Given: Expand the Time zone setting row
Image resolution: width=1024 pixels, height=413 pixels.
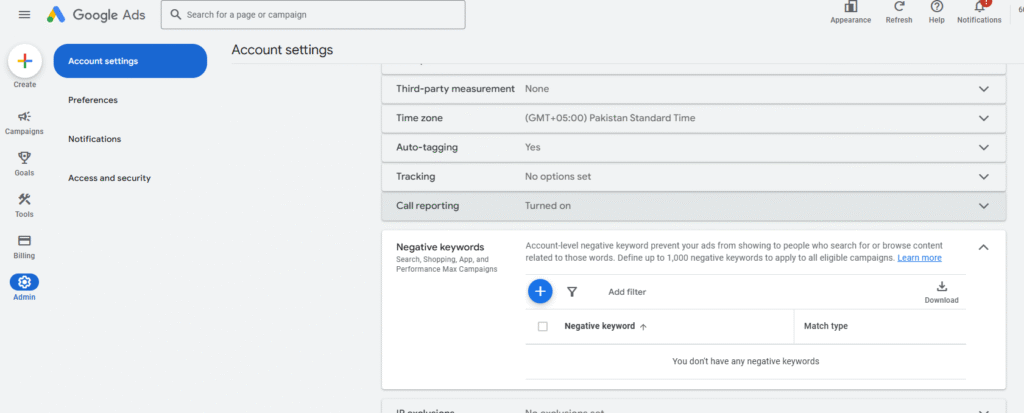Looking at the screenshot, I should point(983,118).
